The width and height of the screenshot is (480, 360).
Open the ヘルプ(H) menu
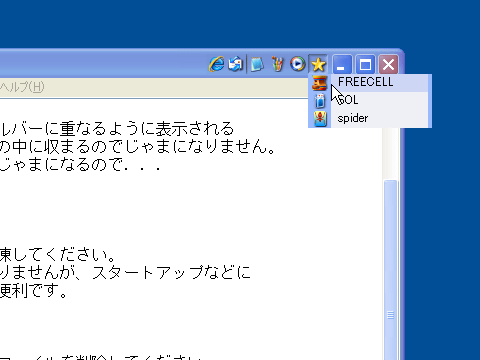[22, 87]
